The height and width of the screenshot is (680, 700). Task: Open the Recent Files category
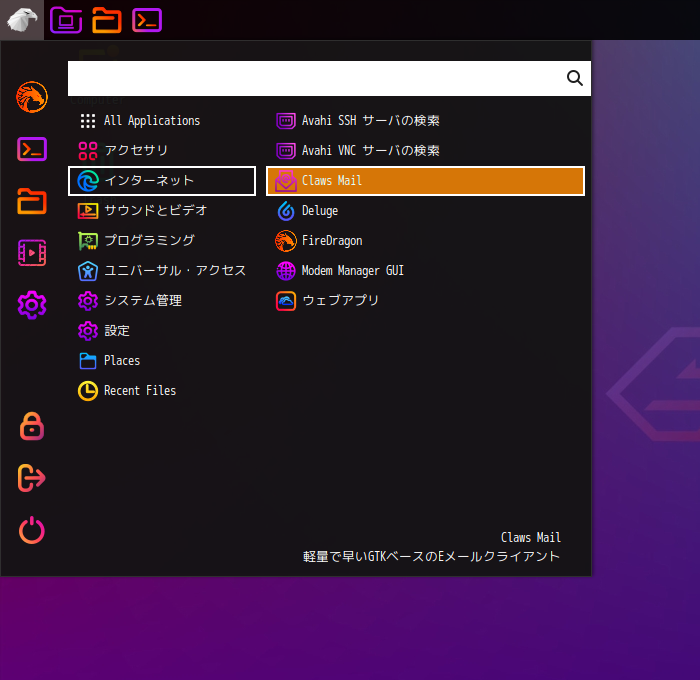162,391
